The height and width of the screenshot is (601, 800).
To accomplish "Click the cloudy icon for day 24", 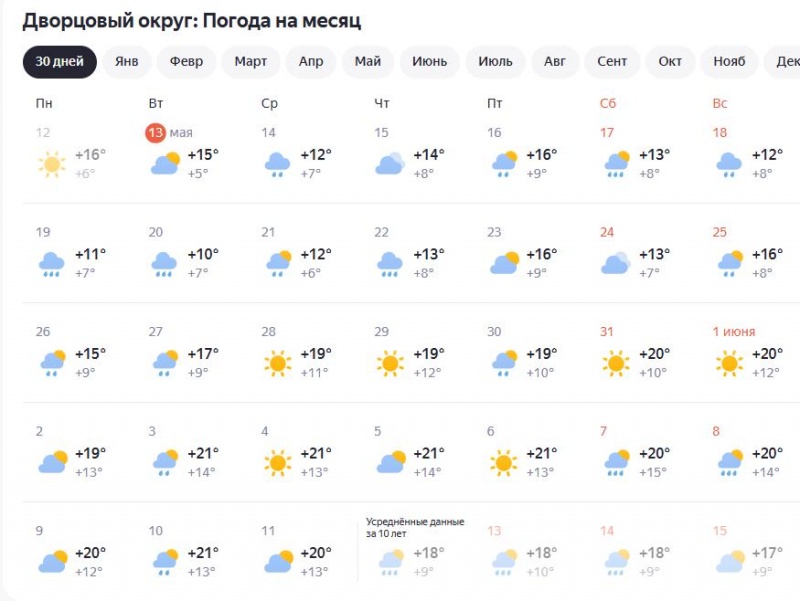I will click(x=615, y=263).
